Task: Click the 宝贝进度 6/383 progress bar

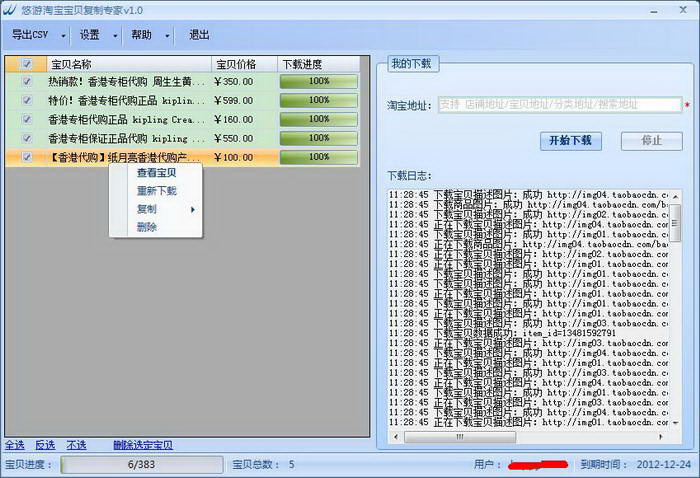Action: click(x=142, y=465)
